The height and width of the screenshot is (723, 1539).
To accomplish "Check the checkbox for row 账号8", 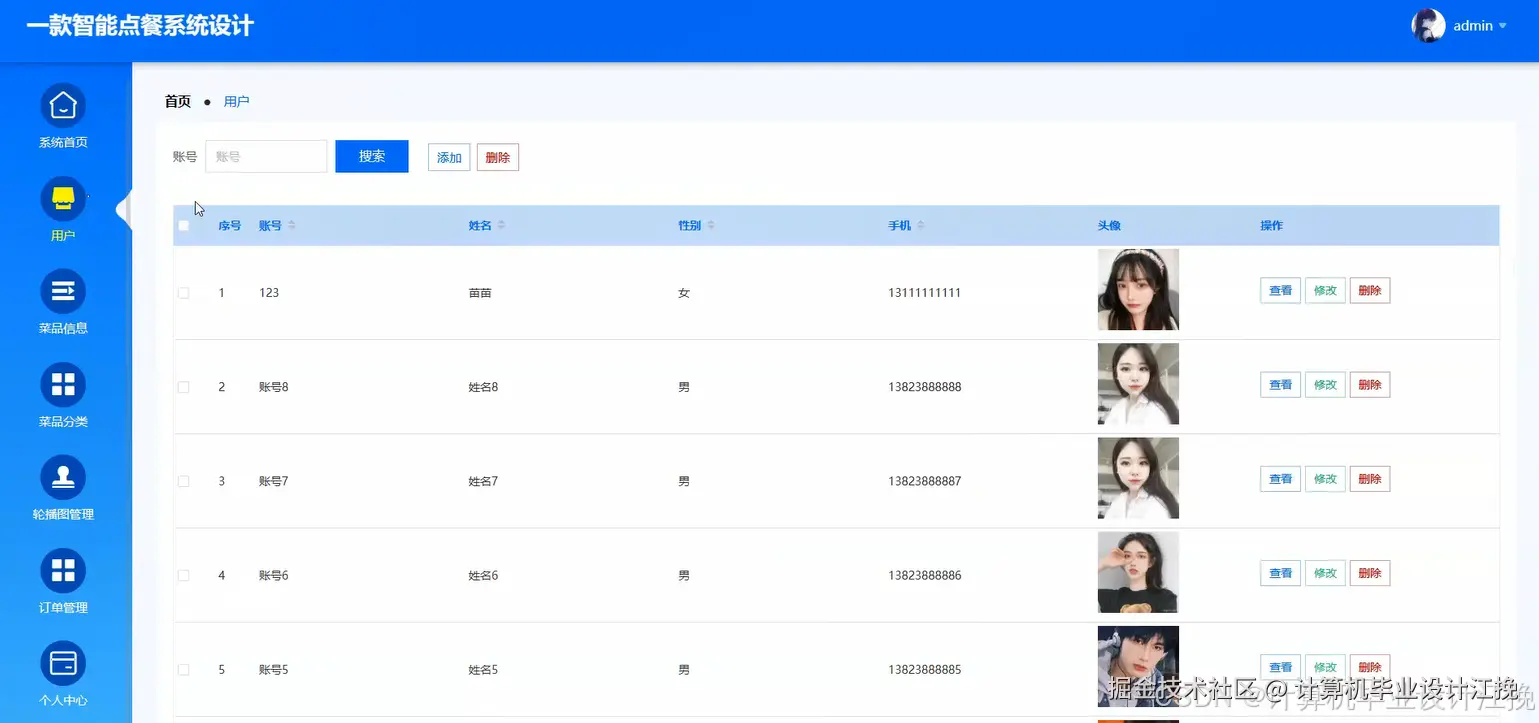I will pos(184,387).
